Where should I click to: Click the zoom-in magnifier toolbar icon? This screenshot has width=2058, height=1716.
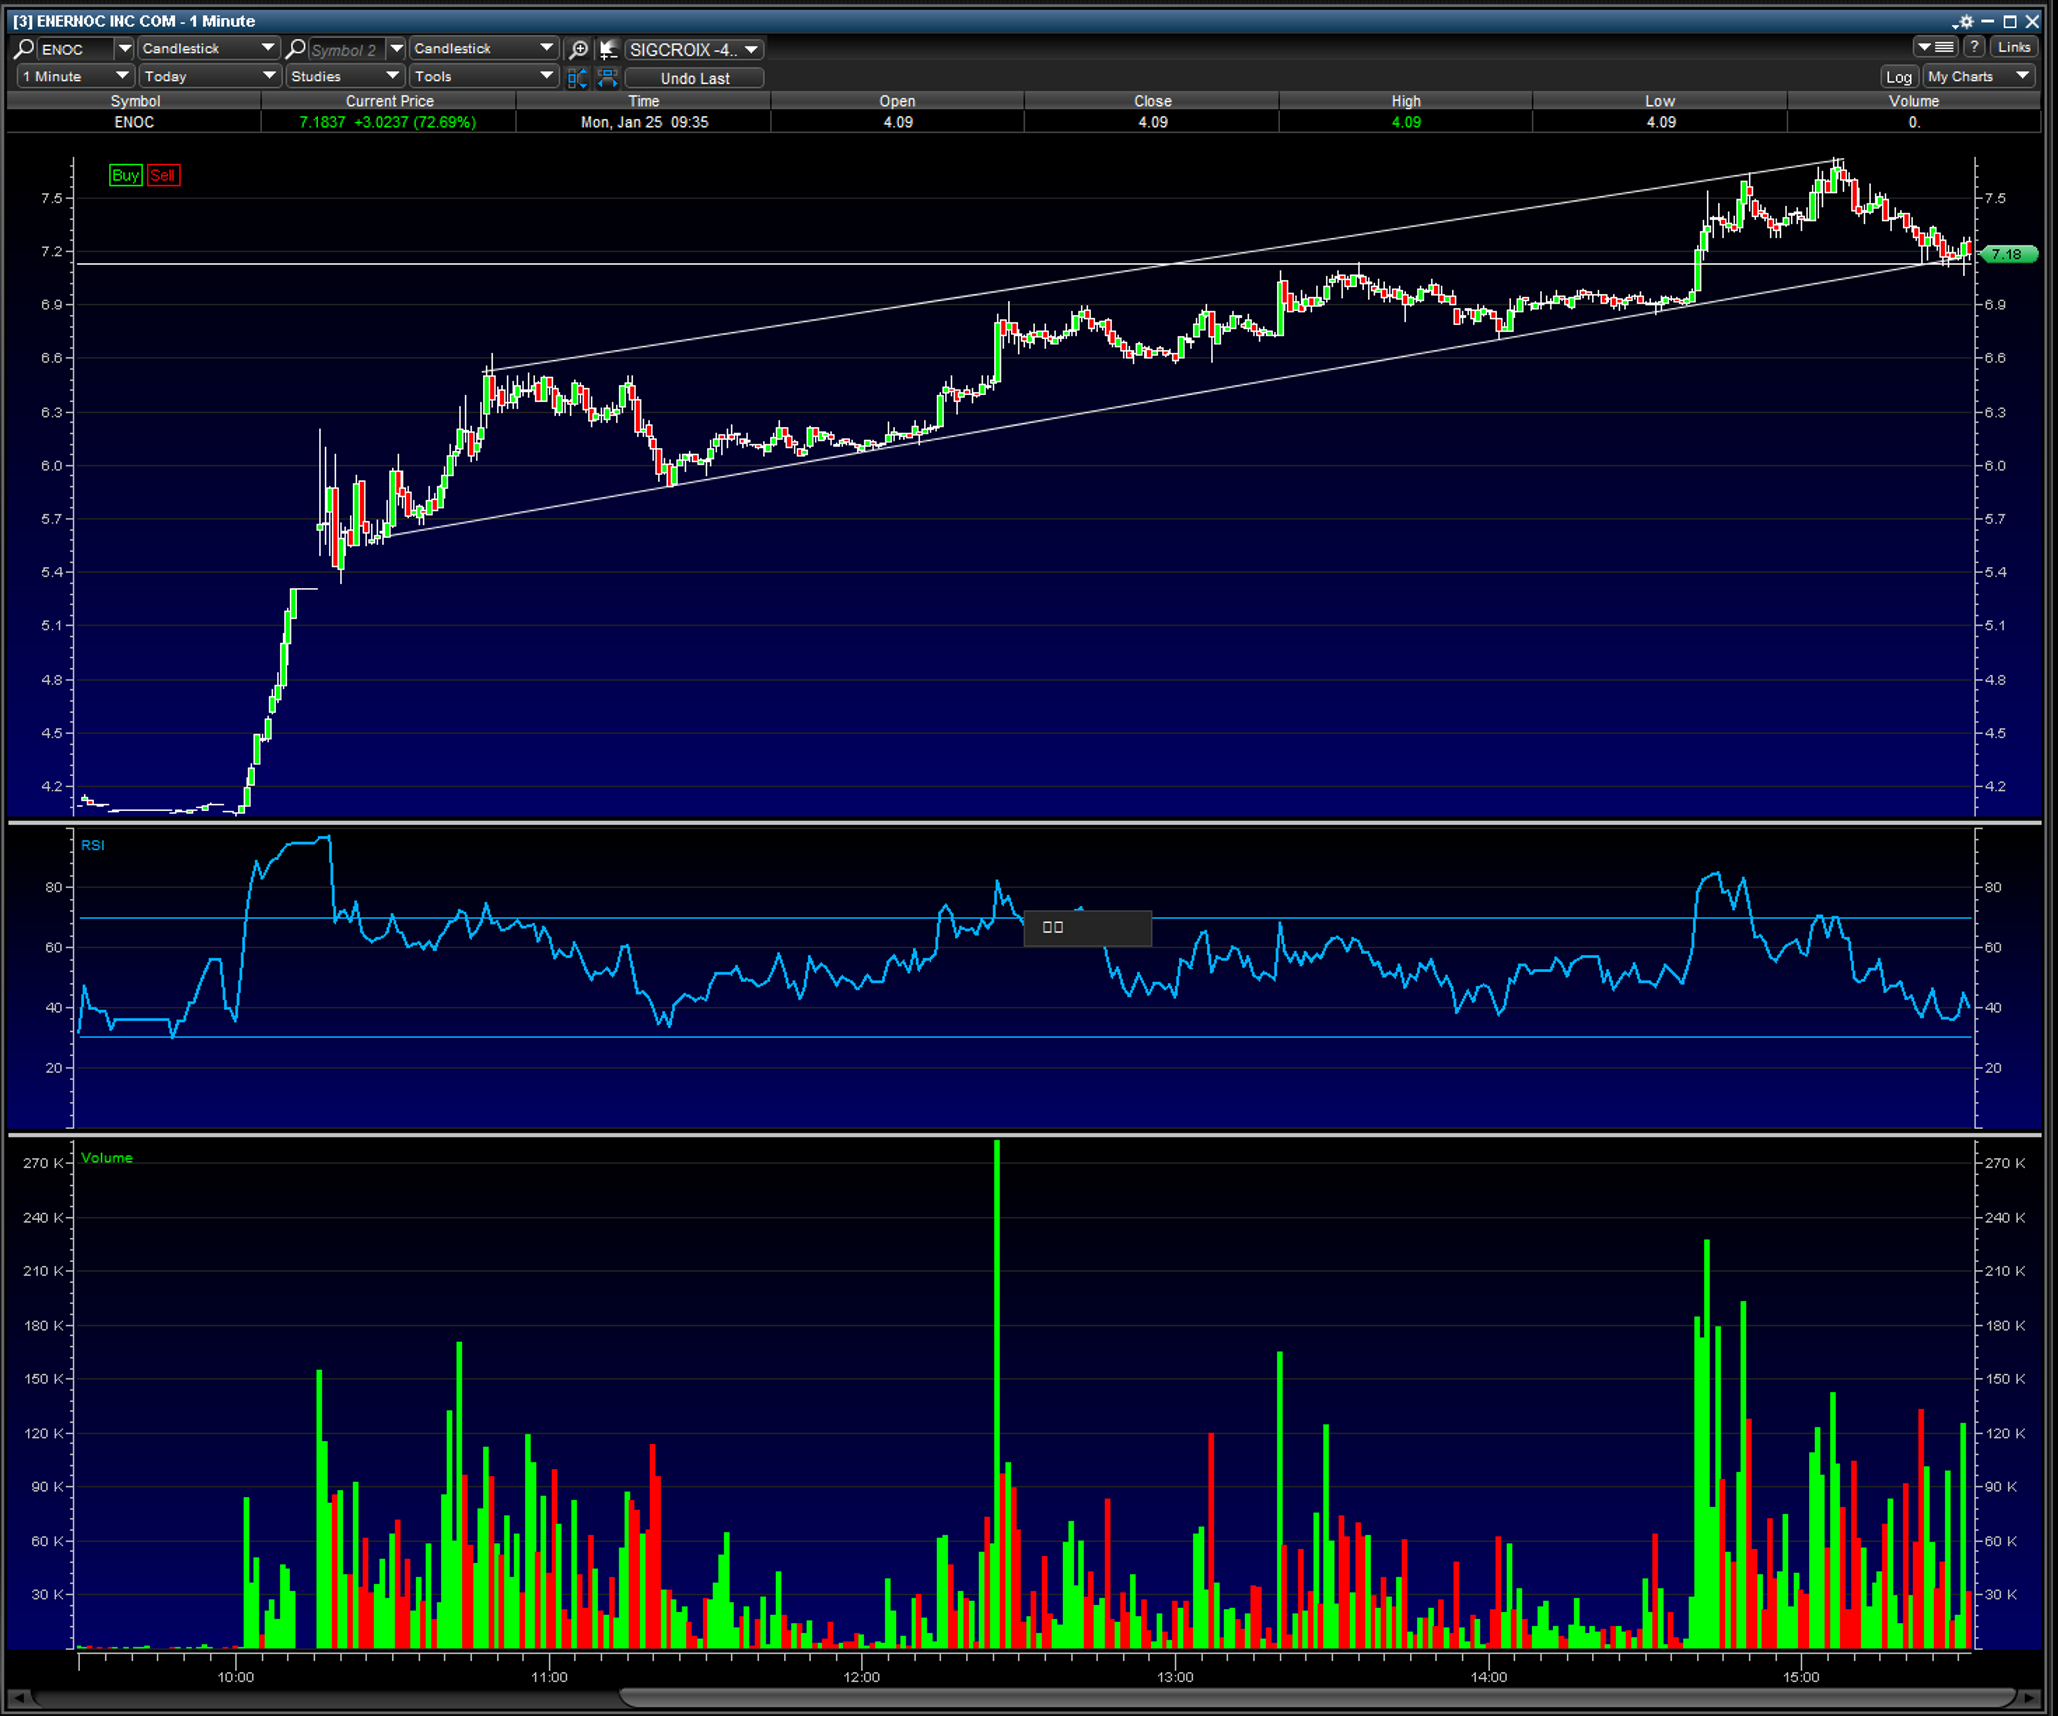[x=579, y=48]
